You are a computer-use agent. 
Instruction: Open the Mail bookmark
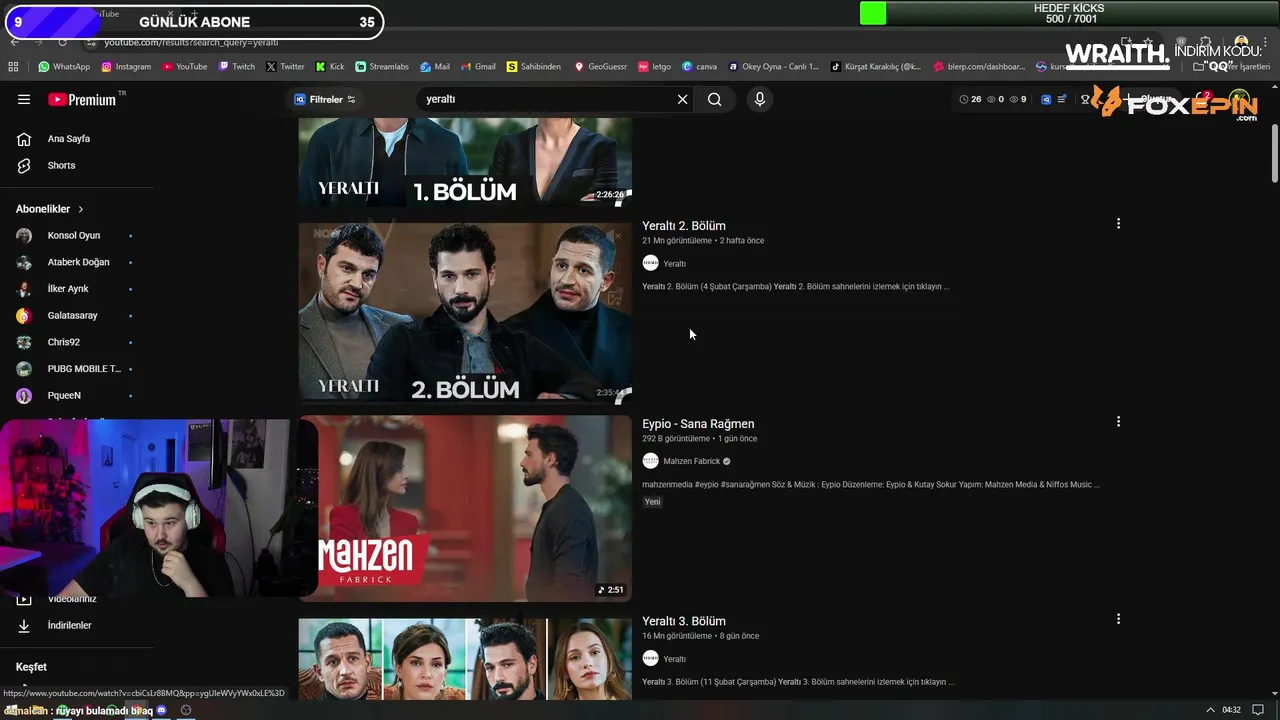[435, 67]
